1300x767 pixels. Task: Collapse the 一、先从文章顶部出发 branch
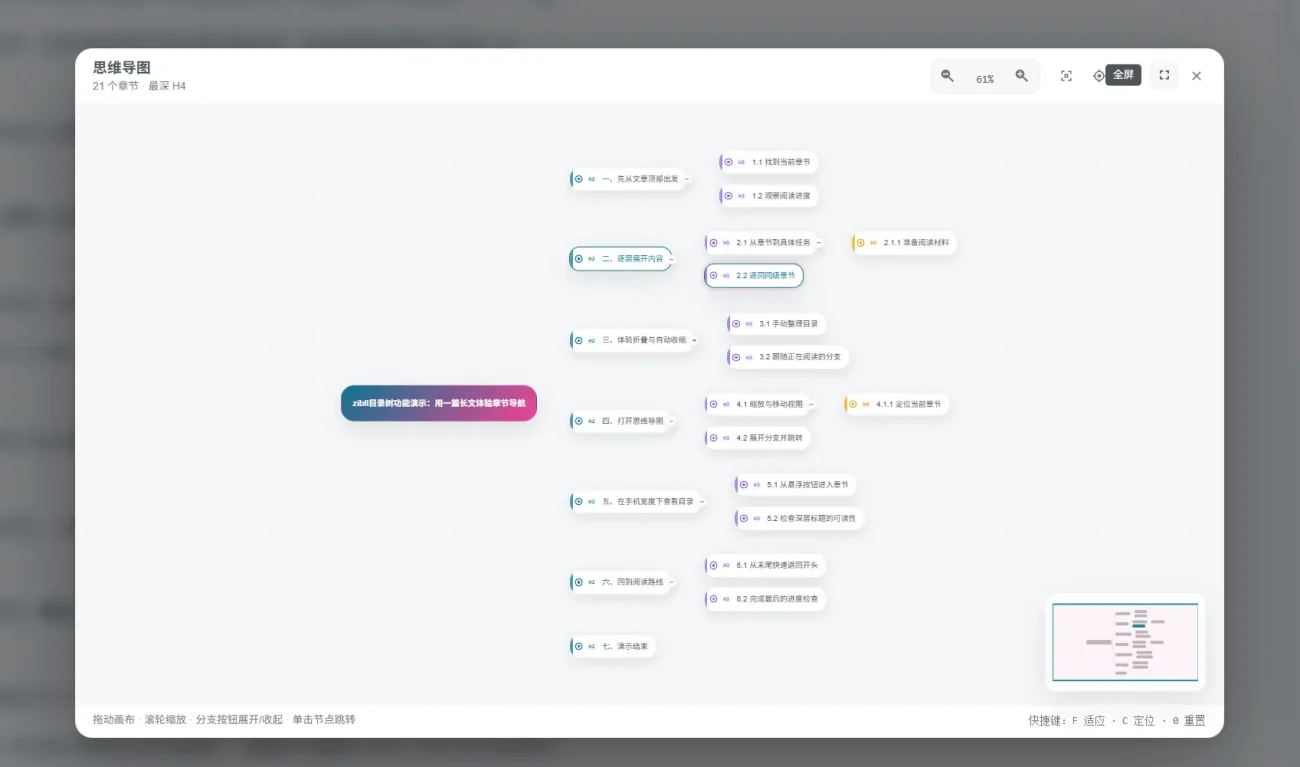pyautogui.click(x=687, y=179)
